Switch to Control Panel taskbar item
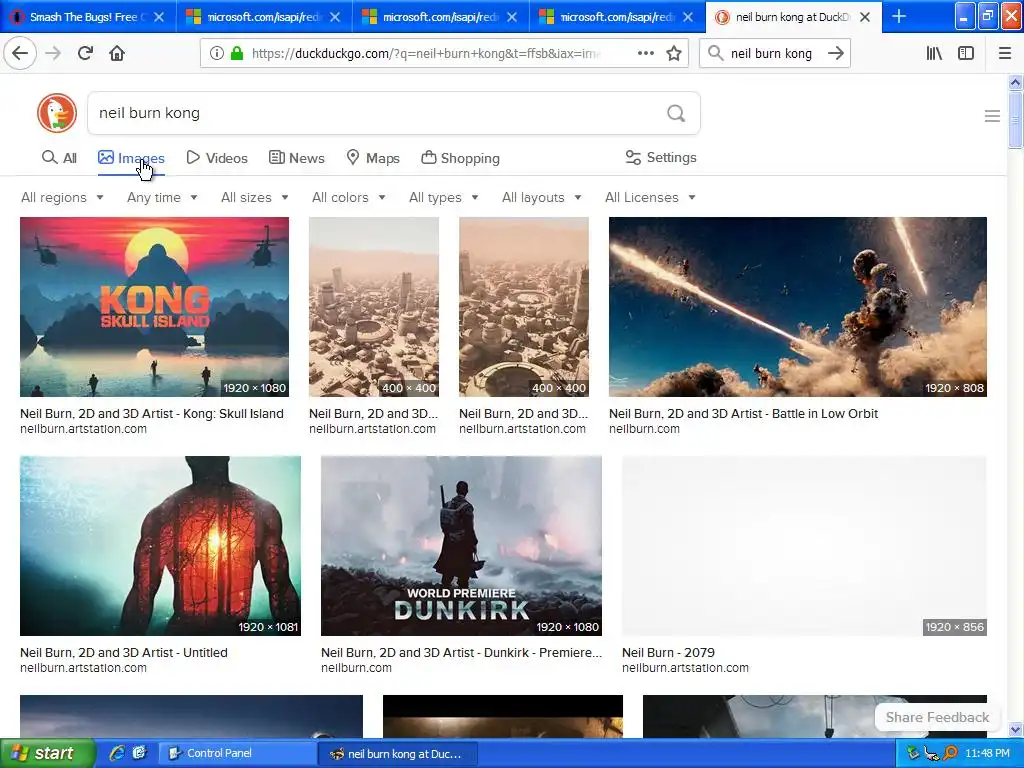This screenshot has width=1024, height=768. click(x=237, y=754)
